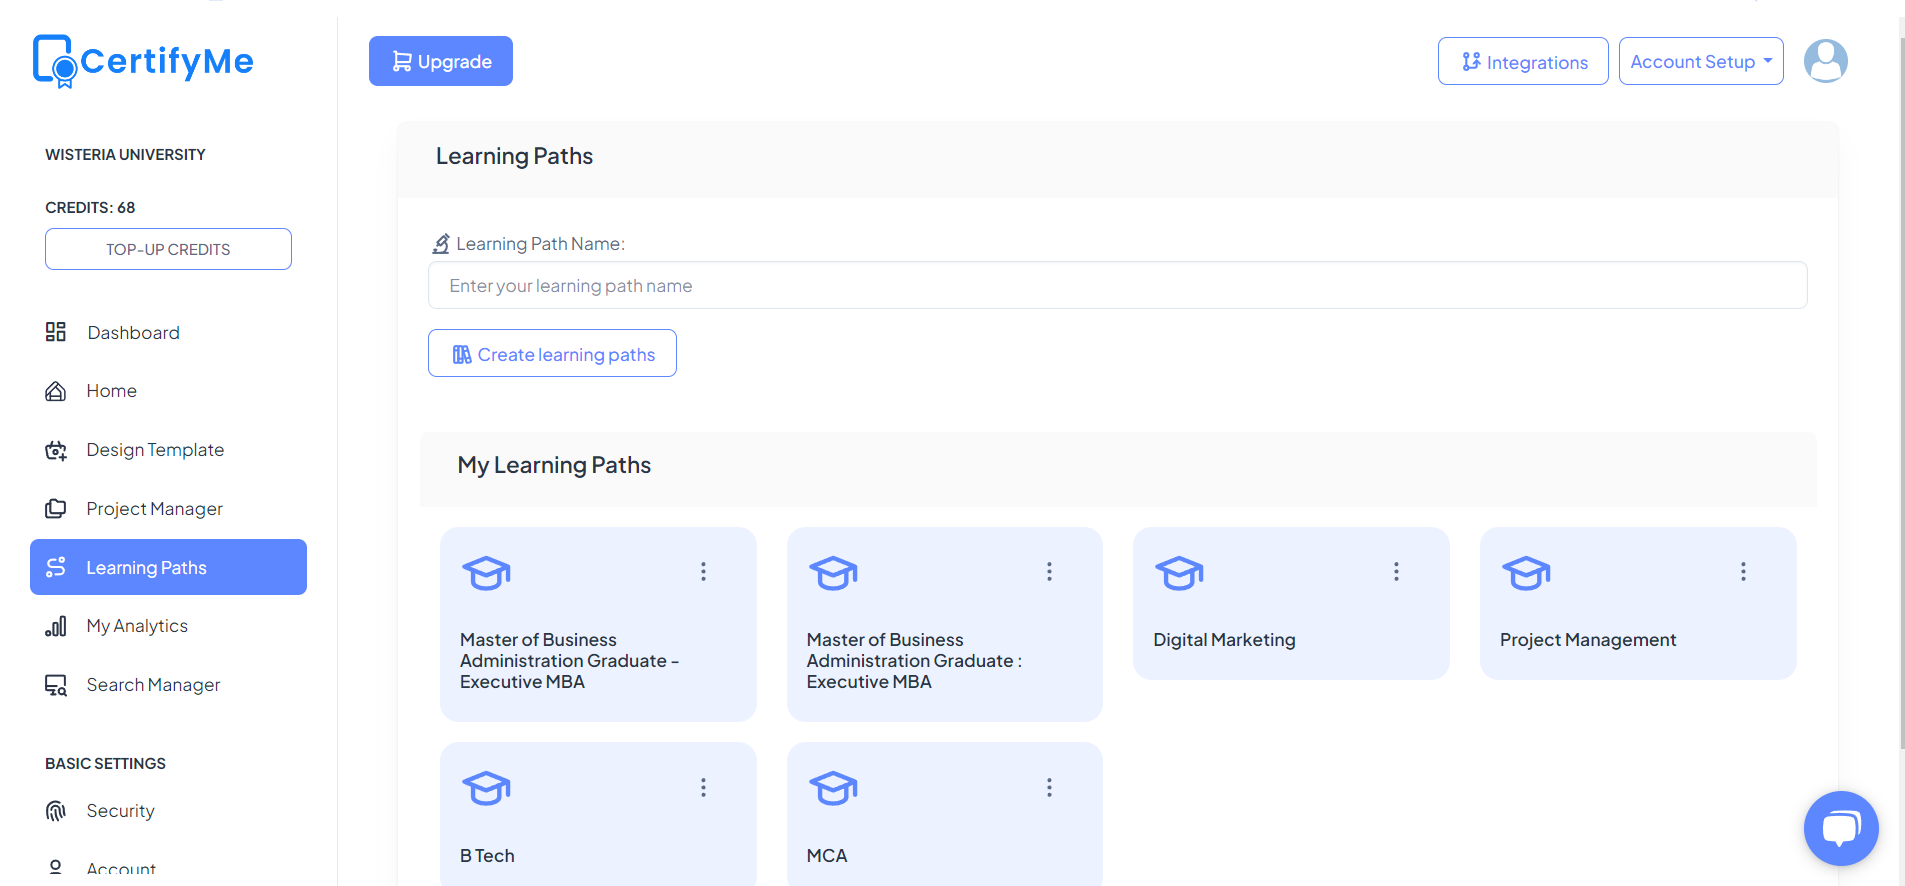The image size is (1905, 886).
Task: Go to Dashboard in sidebar
Action: (168, 332)
